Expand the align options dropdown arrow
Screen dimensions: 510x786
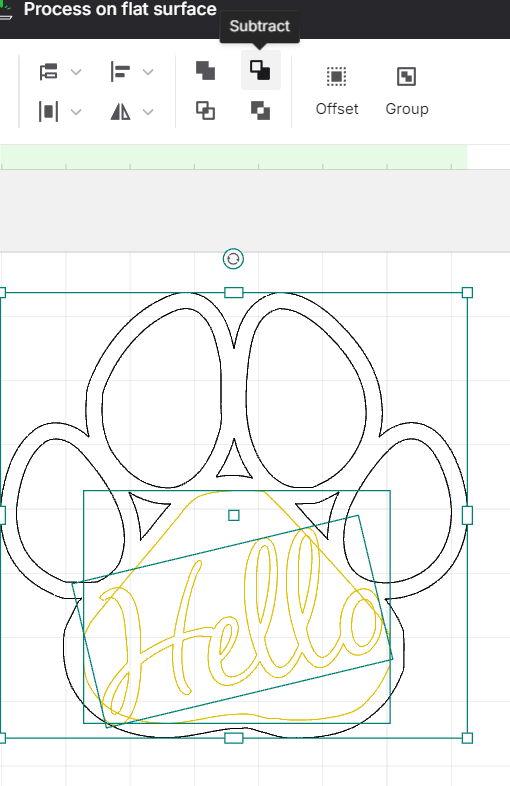point(148,72)
